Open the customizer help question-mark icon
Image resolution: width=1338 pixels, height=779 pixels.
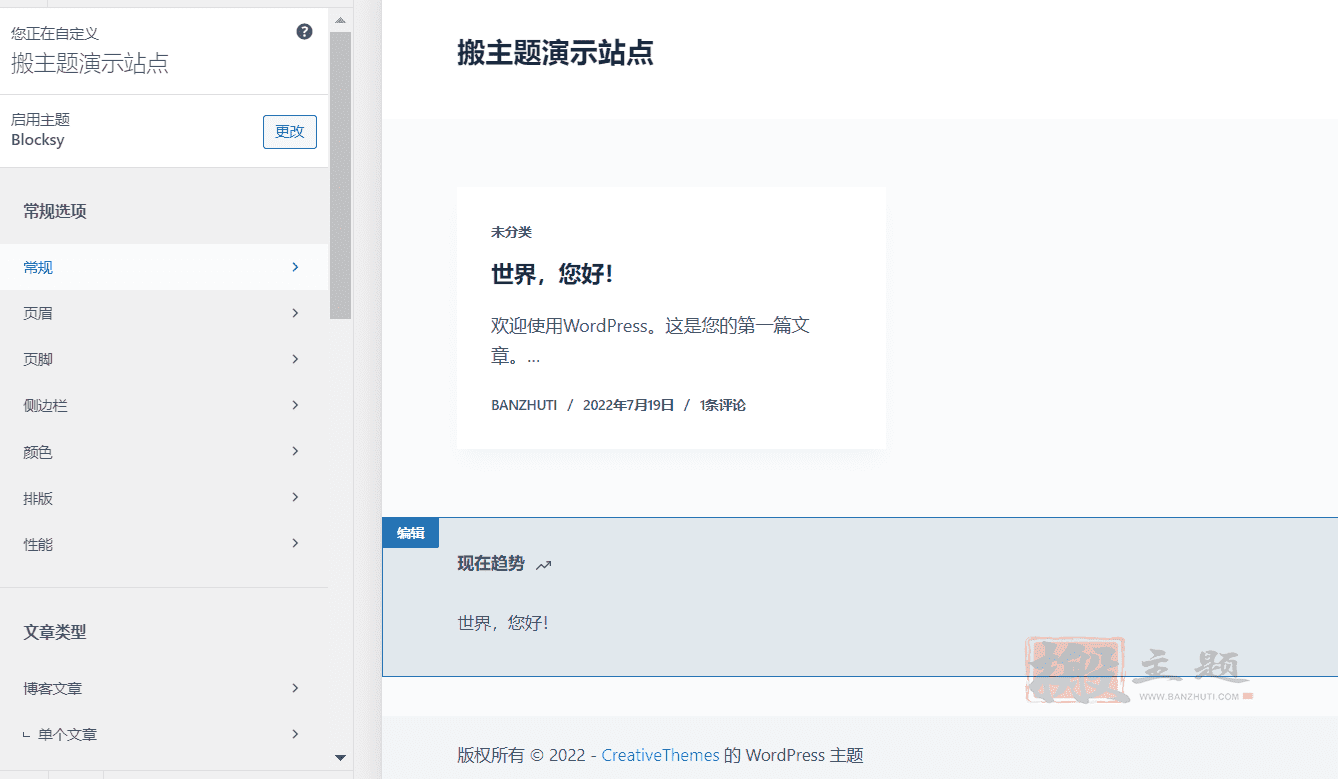coord(305,32)
